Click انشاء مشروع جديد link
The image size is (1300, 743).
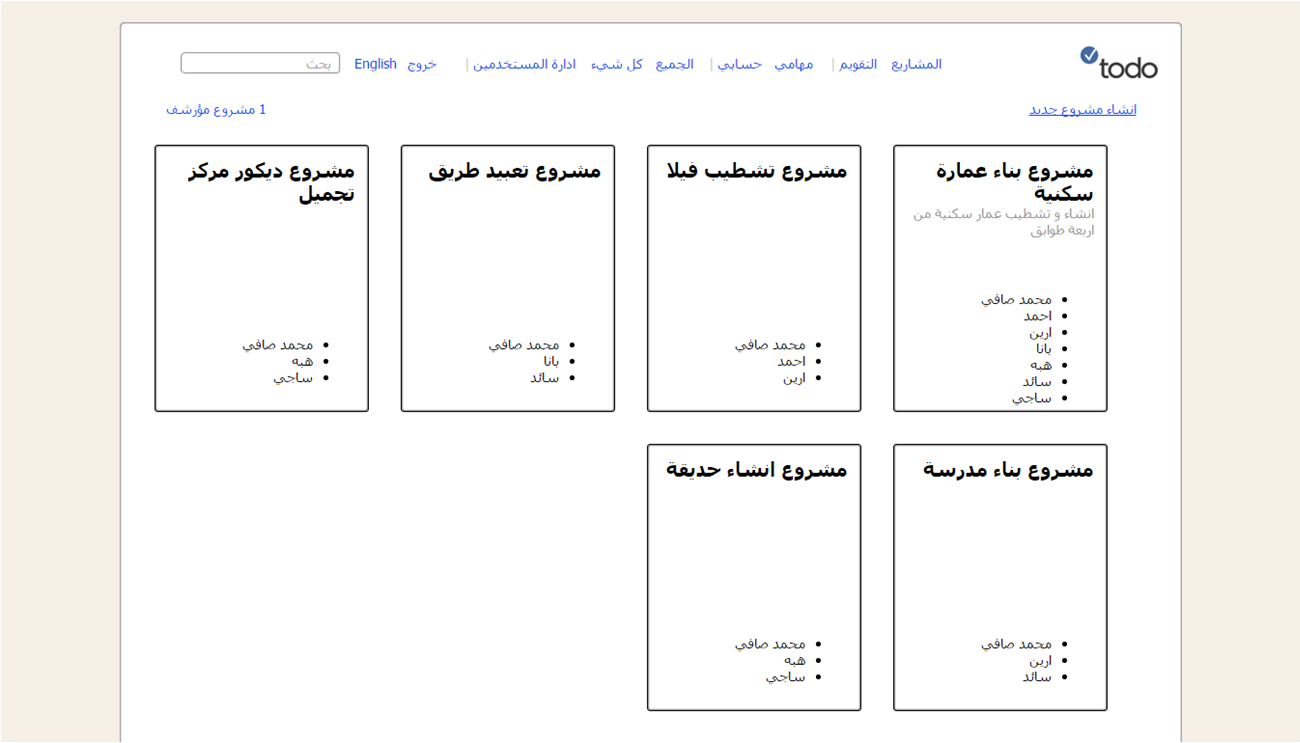[1082, 110]
